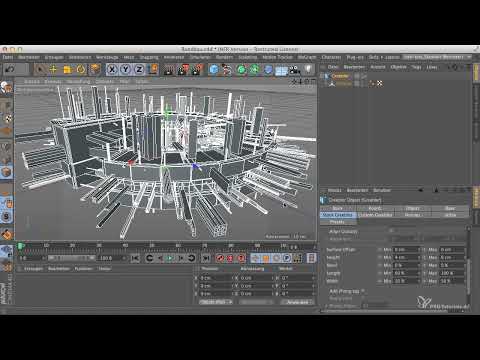Add a light object from the toolbar

308,69
